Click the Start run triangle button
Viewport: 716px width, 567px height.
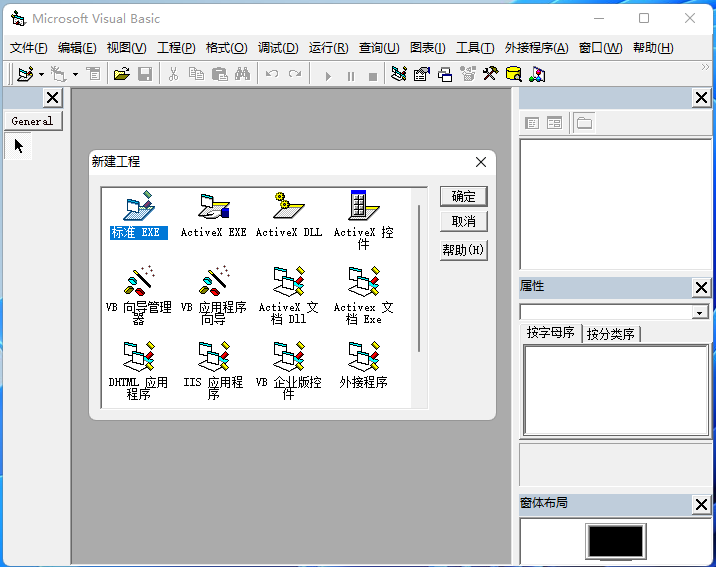328,76
